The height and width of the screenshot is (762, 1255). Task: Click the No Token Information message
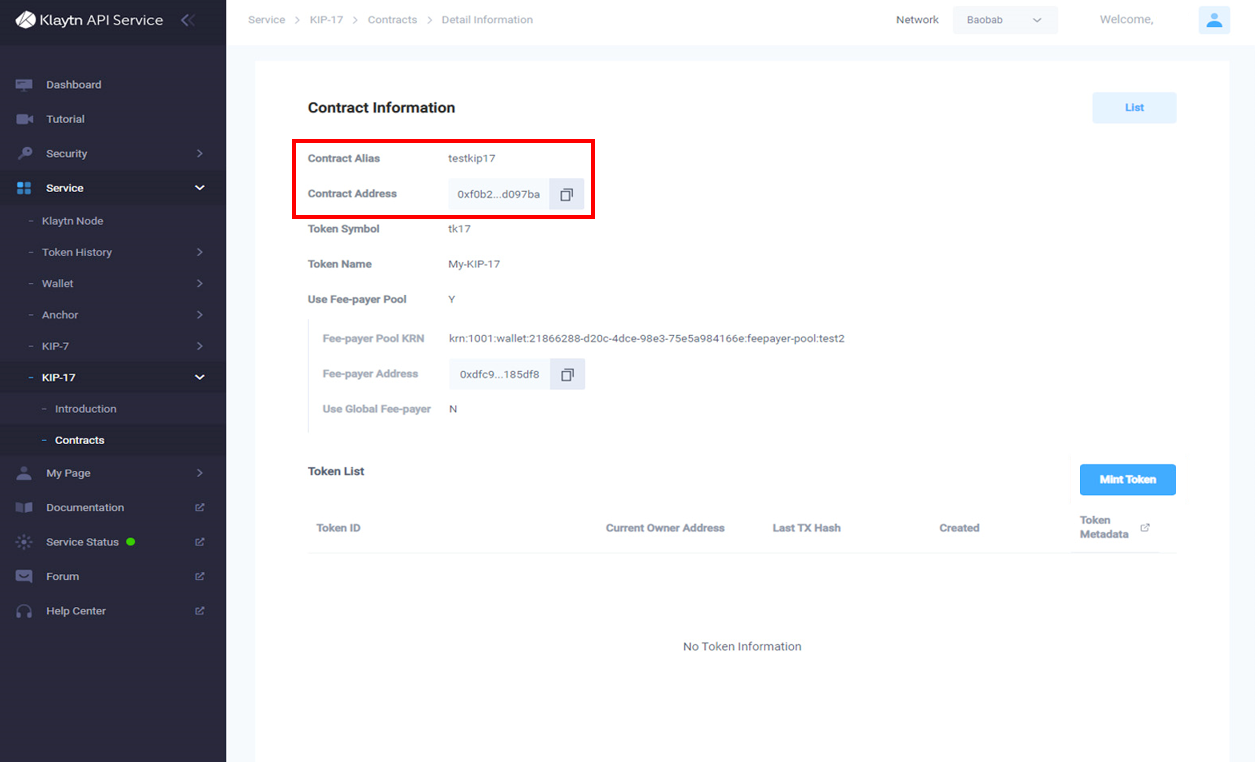742,647
